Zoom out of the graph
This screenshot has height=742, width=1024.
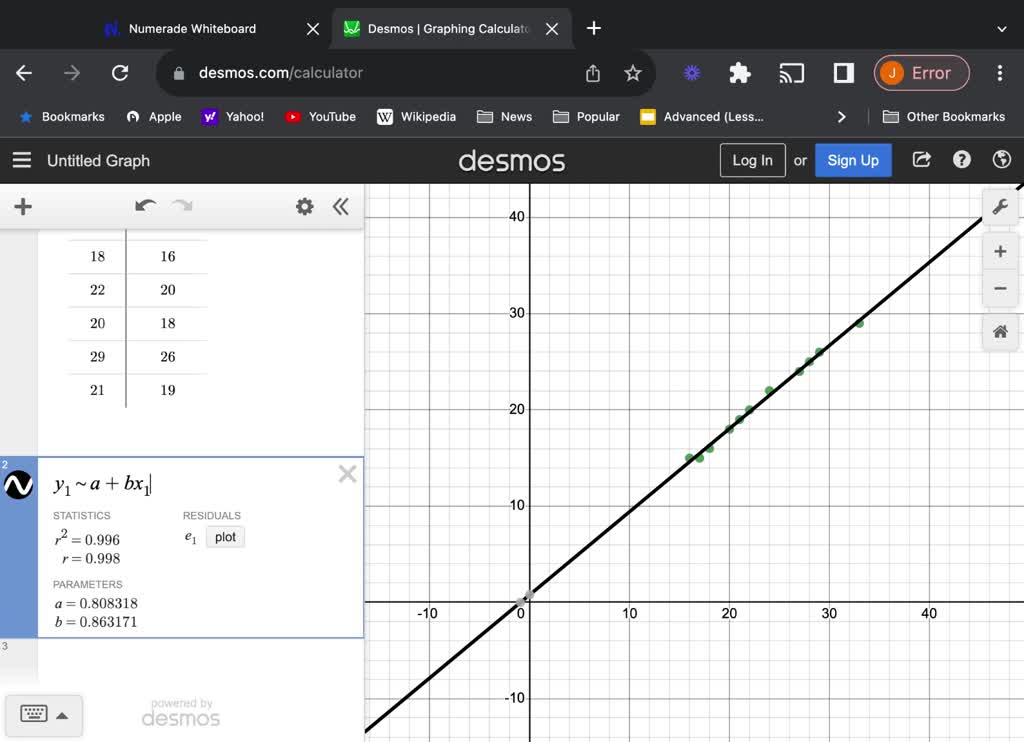[999, 289]
